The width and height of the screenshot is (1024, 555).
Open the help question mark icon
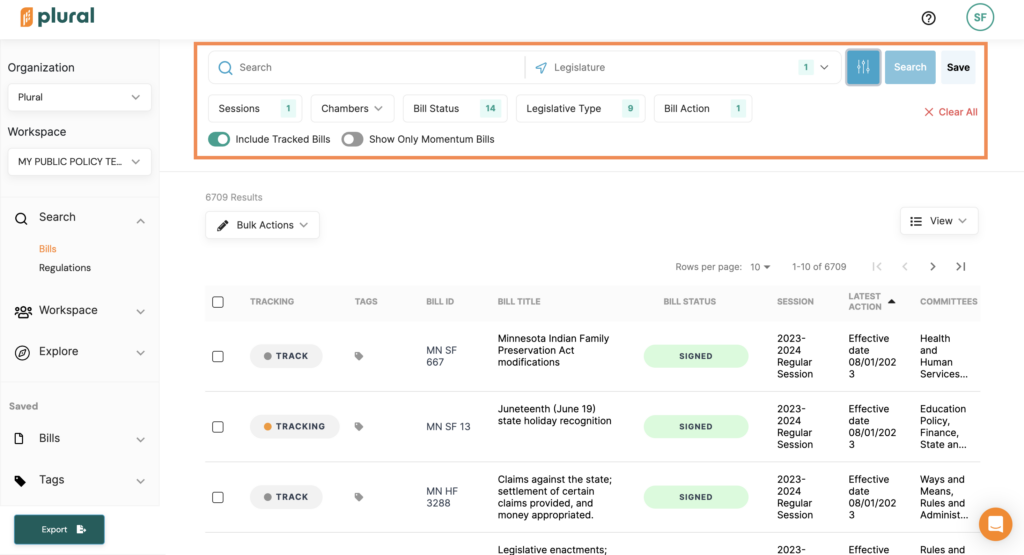click(x=928, y=18)
